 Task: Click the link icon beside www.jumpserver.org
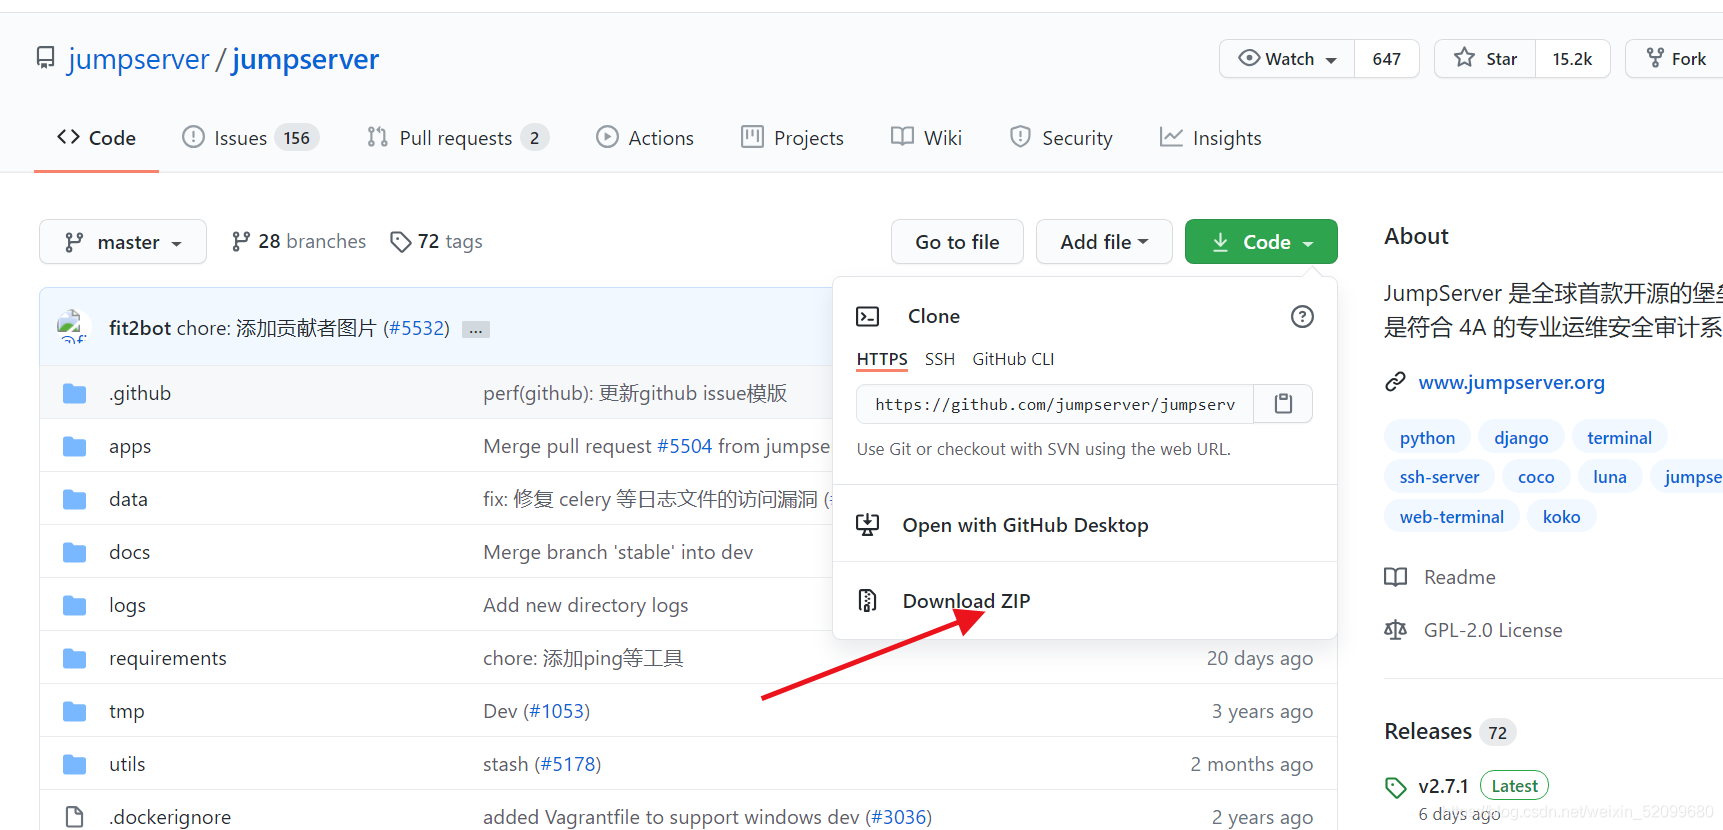pyautogui.click(x=1395, y=382)
